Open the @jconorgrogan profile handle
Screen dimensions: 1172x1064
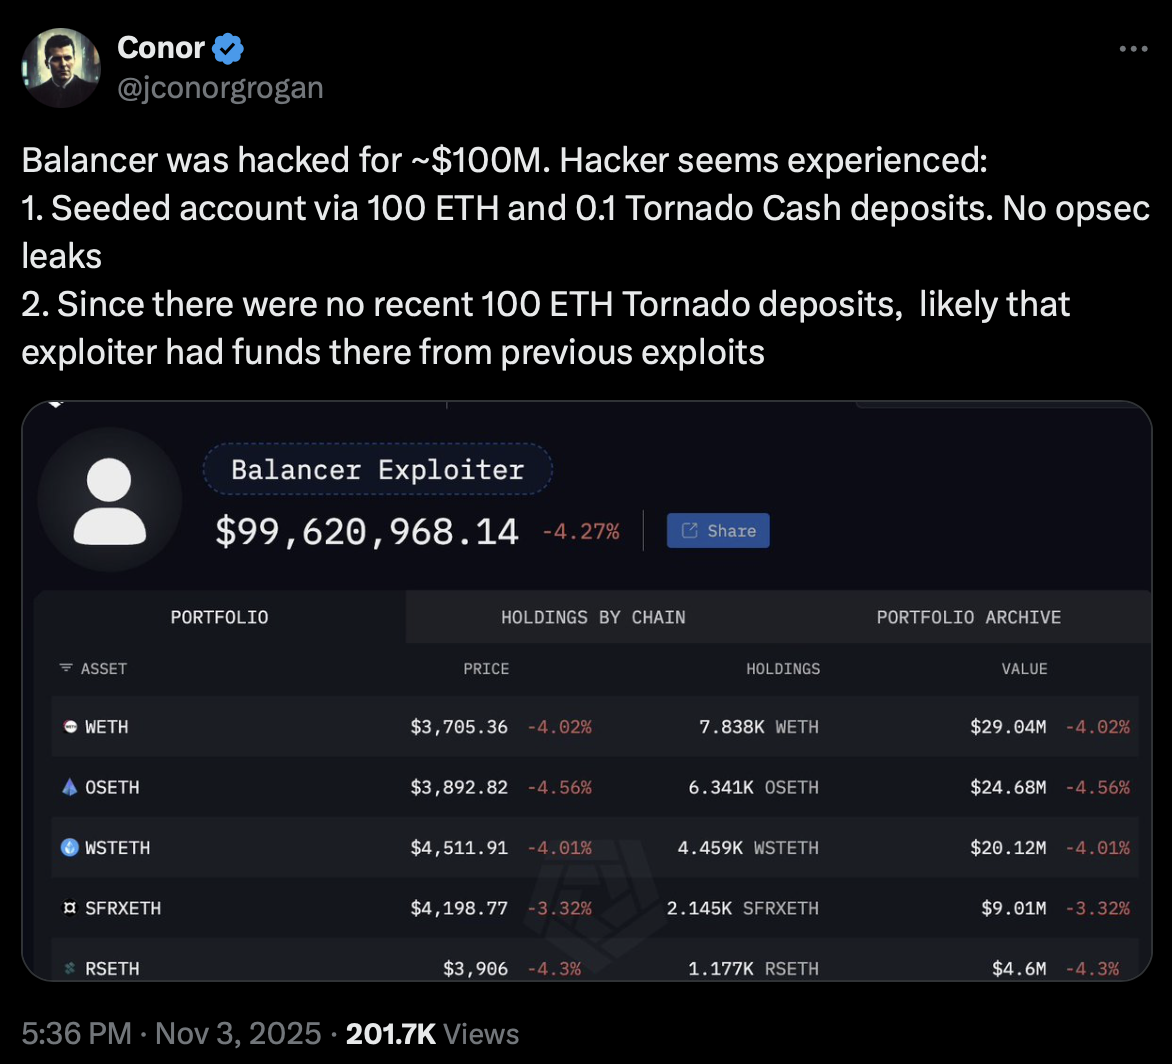click(x=221, y=87)
